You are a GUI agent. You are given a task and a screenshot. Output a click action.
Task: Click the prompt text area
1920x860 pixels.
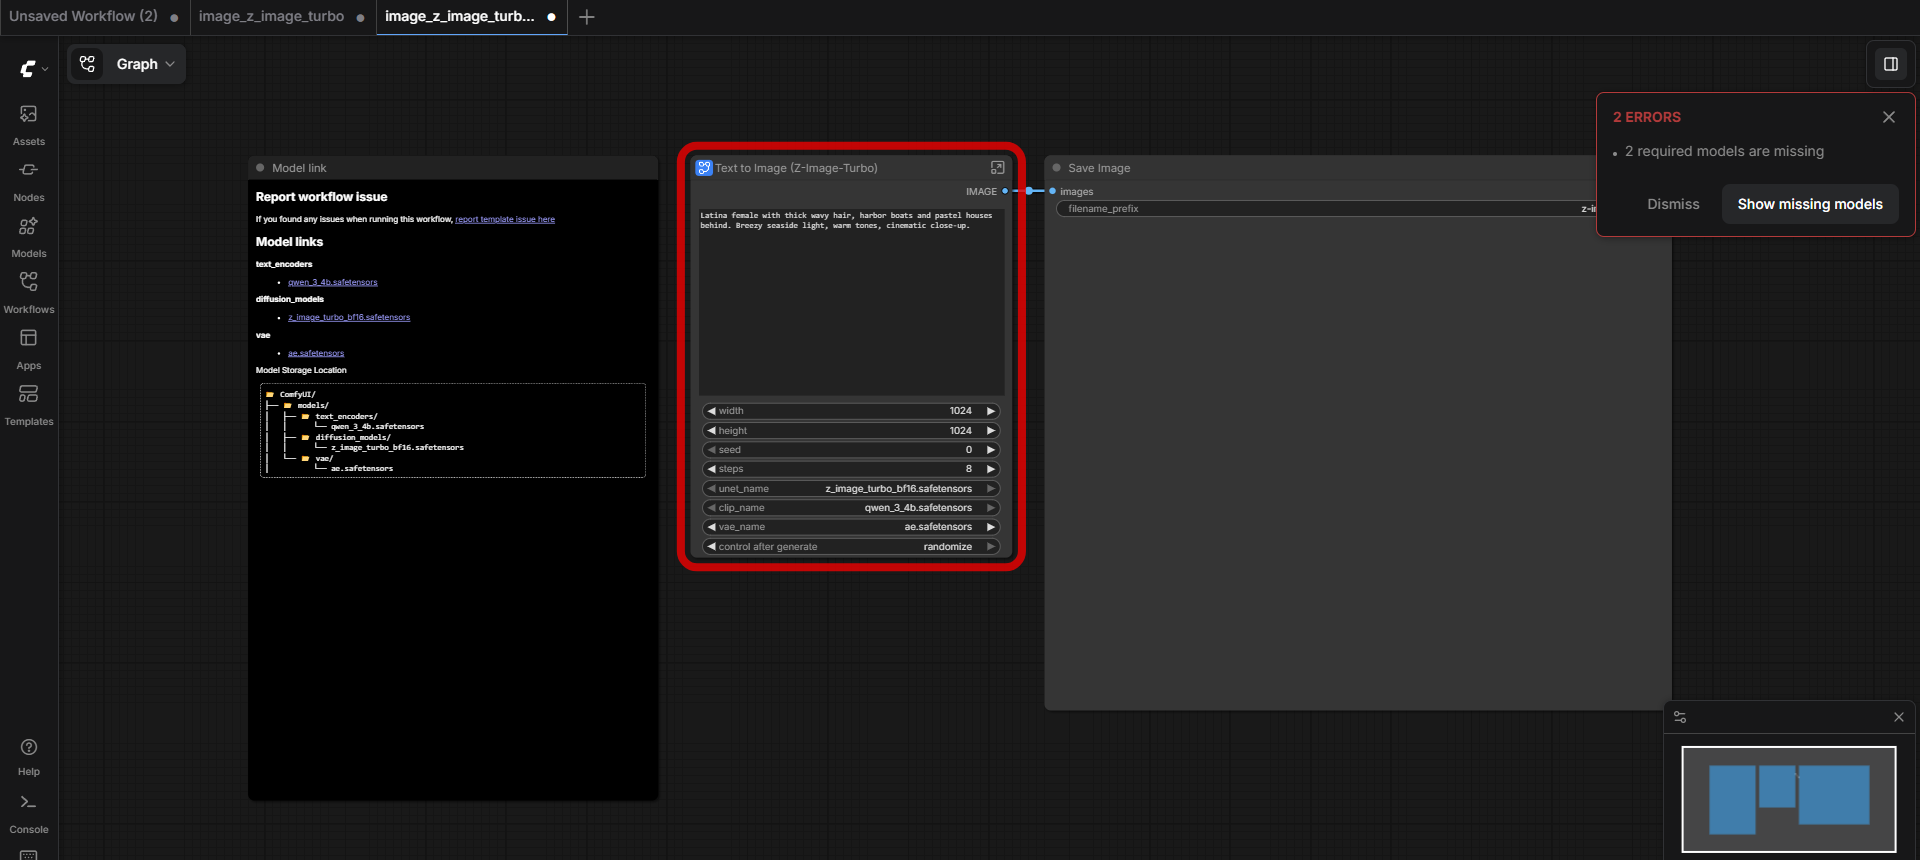(851, 302)
